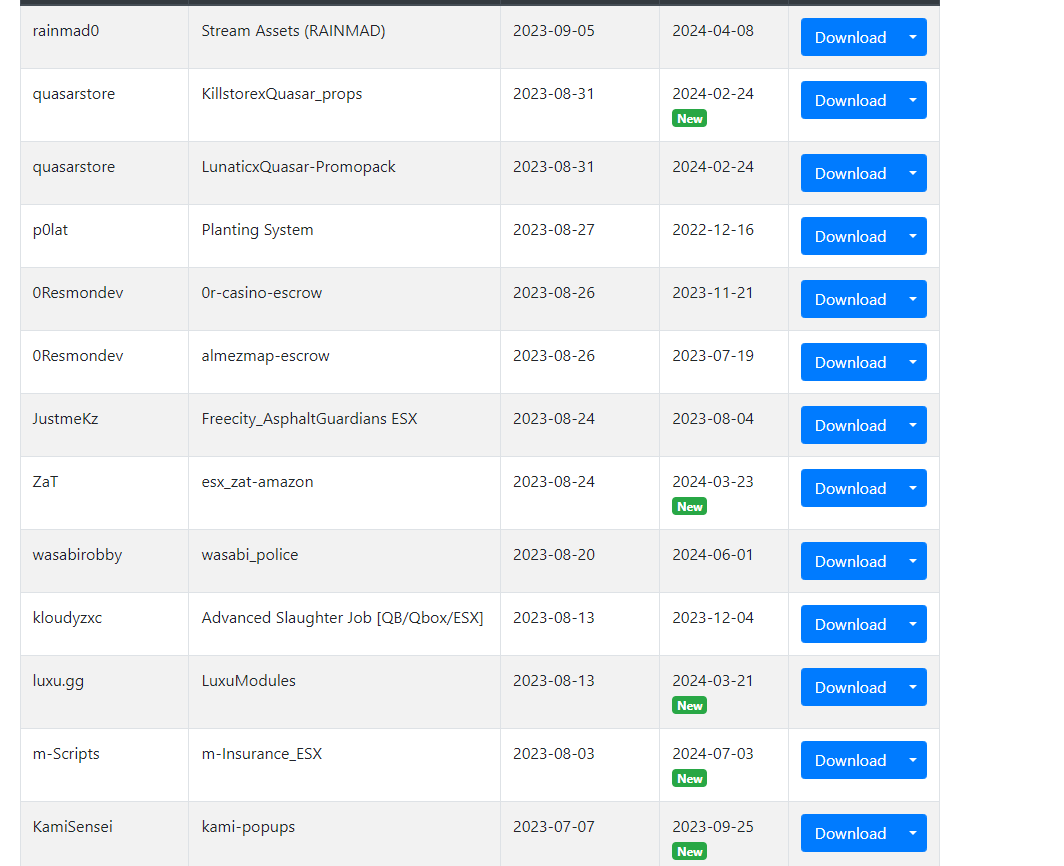Expand download options for LunaticxQuasar-Promopack
Viewport: 1064px width, 866px height.
pyautogui.click(x=913, y=173)
